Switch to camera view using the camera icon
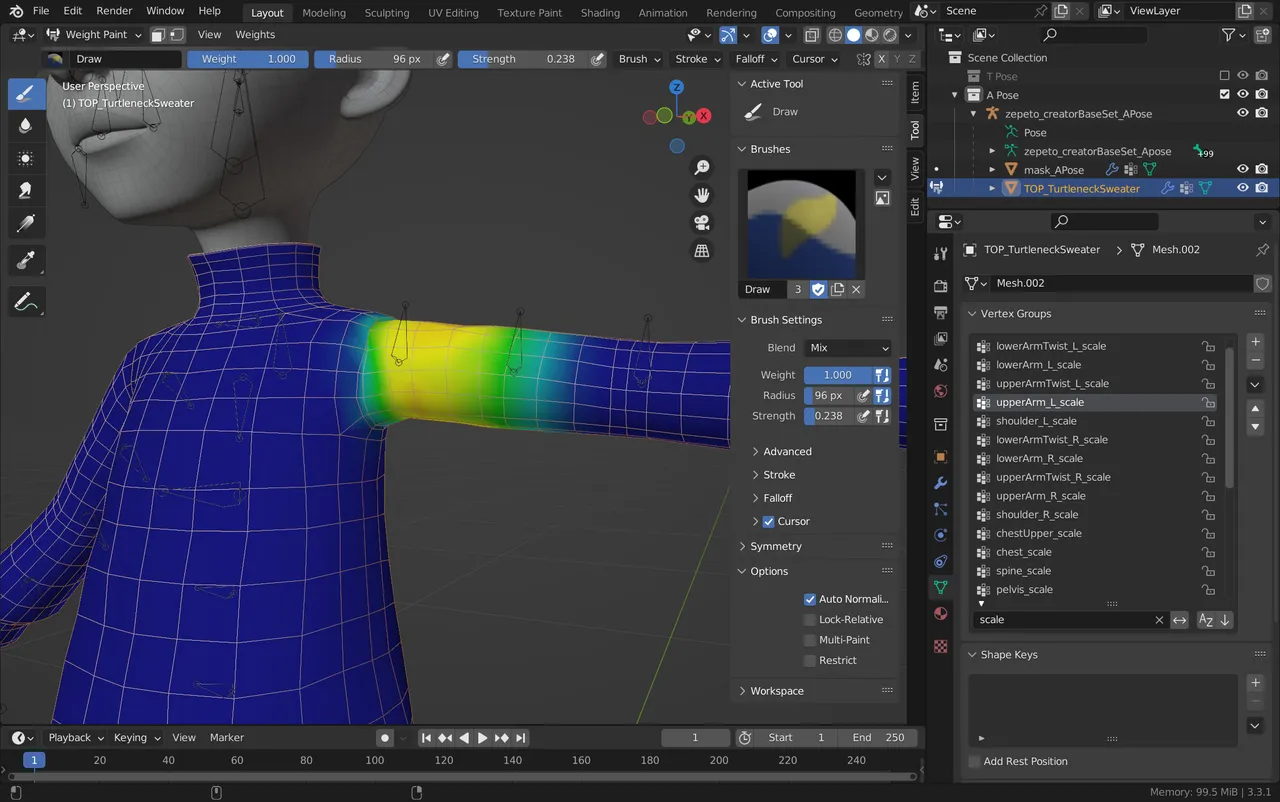Image resolution: width=1280 pixels, height=802 pixels. pyautogui.click(x=703, y=223)
